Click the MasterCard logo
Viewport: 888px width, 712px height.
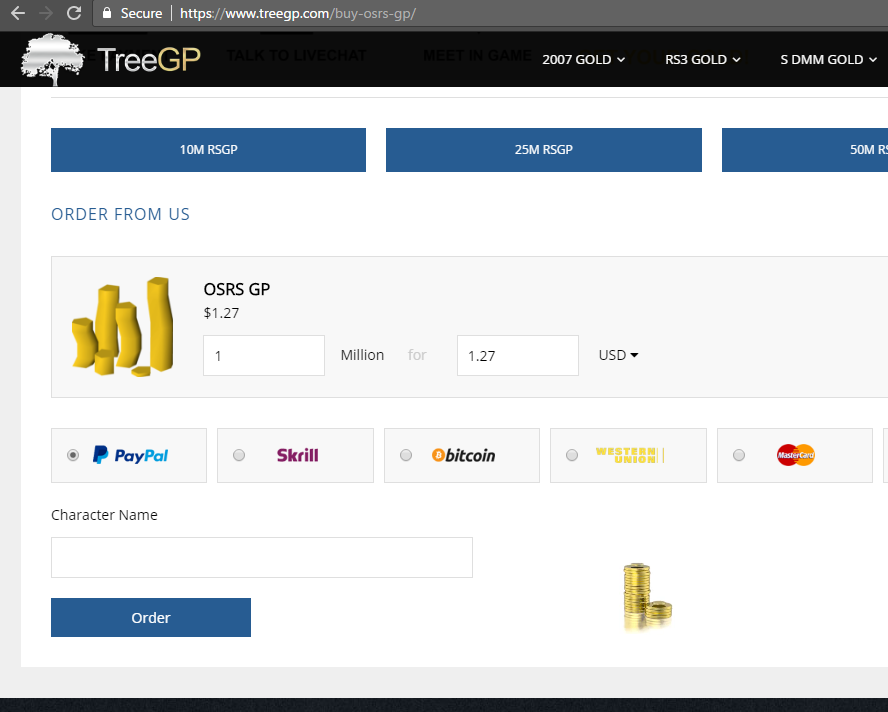point(796,455)
